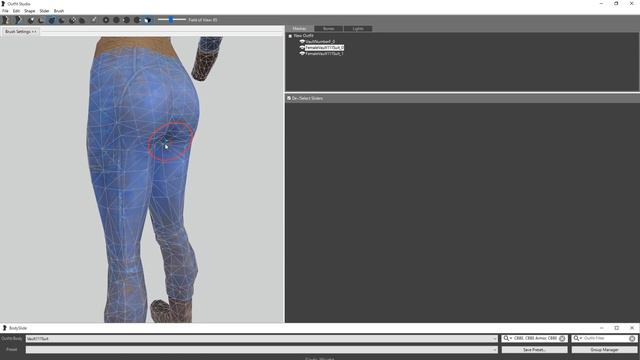Select the Mask brush tool
The height and width of the screenshot is (360, 640).
31,20
